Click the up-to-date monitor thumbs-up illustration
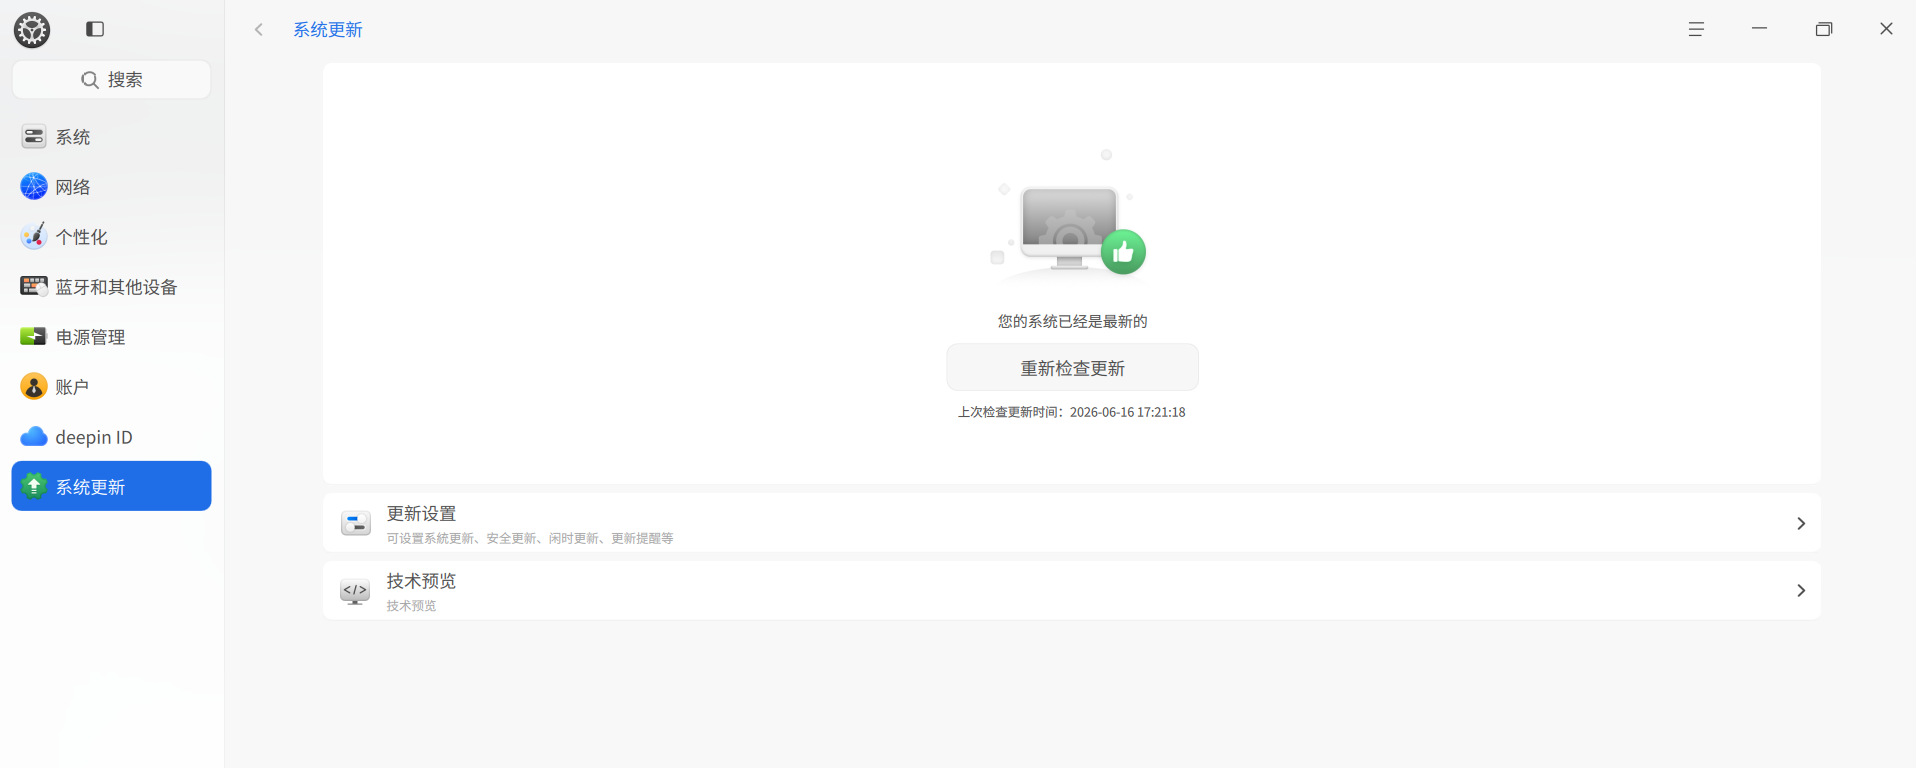Screen dimensions: 1916x768 click(x=1070, y=218)
